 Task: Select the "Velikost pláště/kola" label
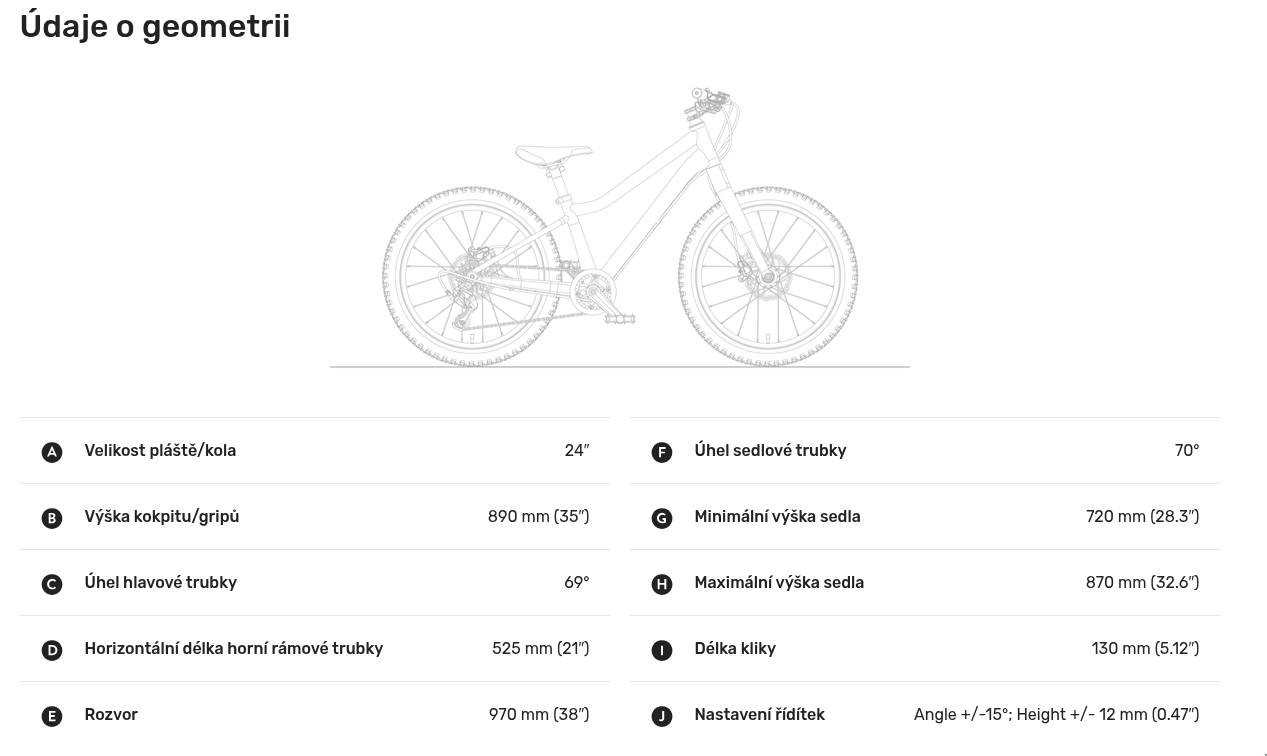(160, 451)
